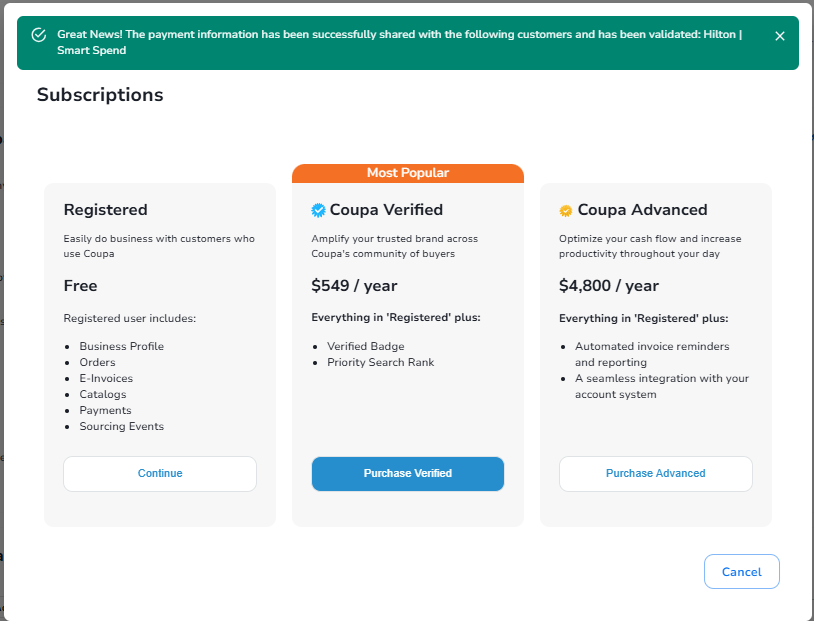Click the $4,800 / year price text
Image resolution: width=814 pixels, height=621 pixels.
608,286
